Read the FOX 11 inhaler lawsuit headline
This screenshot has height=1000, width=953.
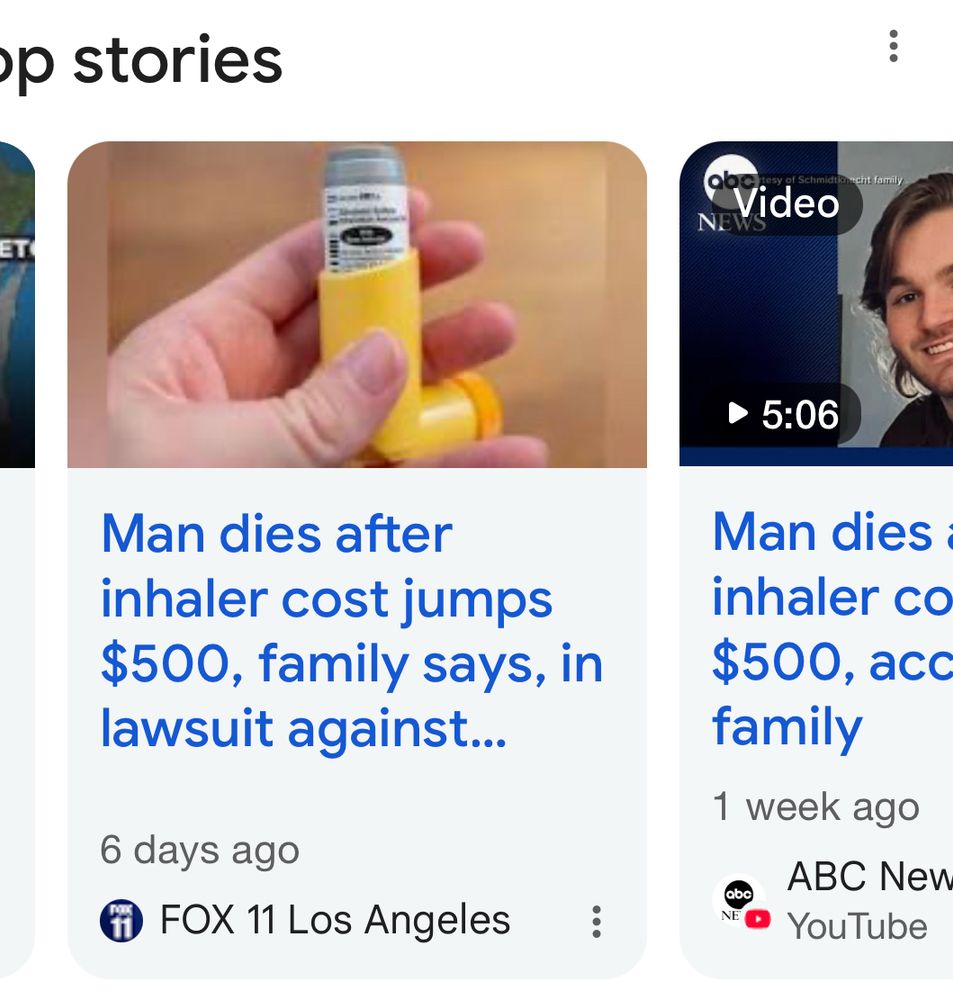tap(351, 631)
